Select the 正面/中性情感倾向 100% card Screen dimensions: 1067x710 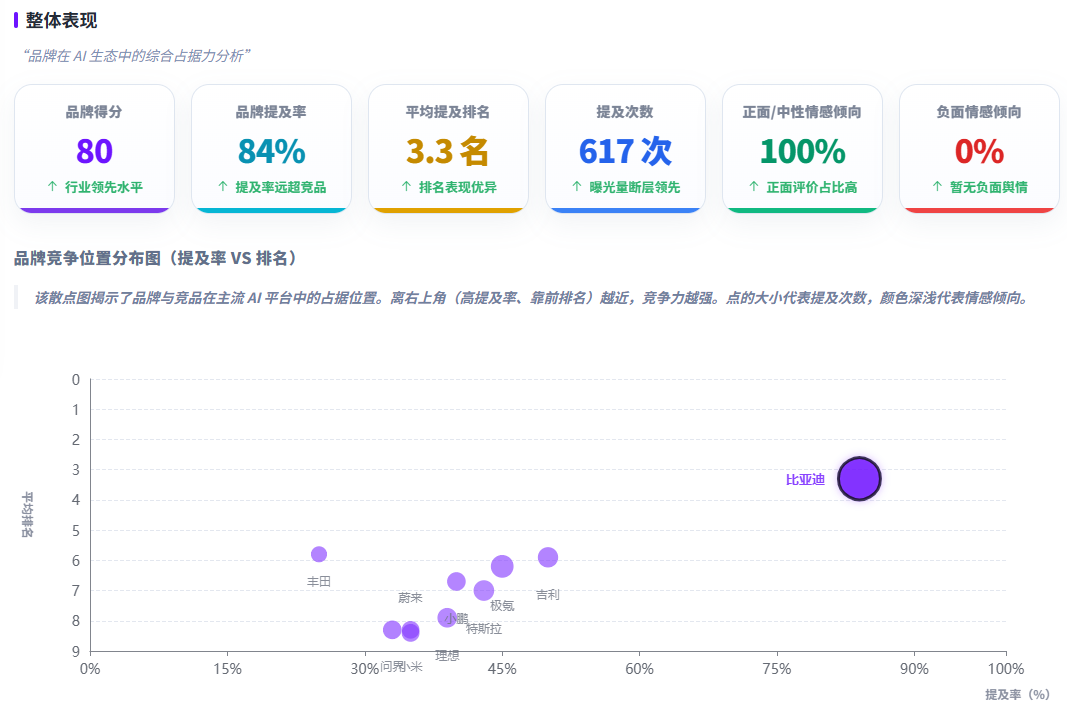[x=802, y=148]
